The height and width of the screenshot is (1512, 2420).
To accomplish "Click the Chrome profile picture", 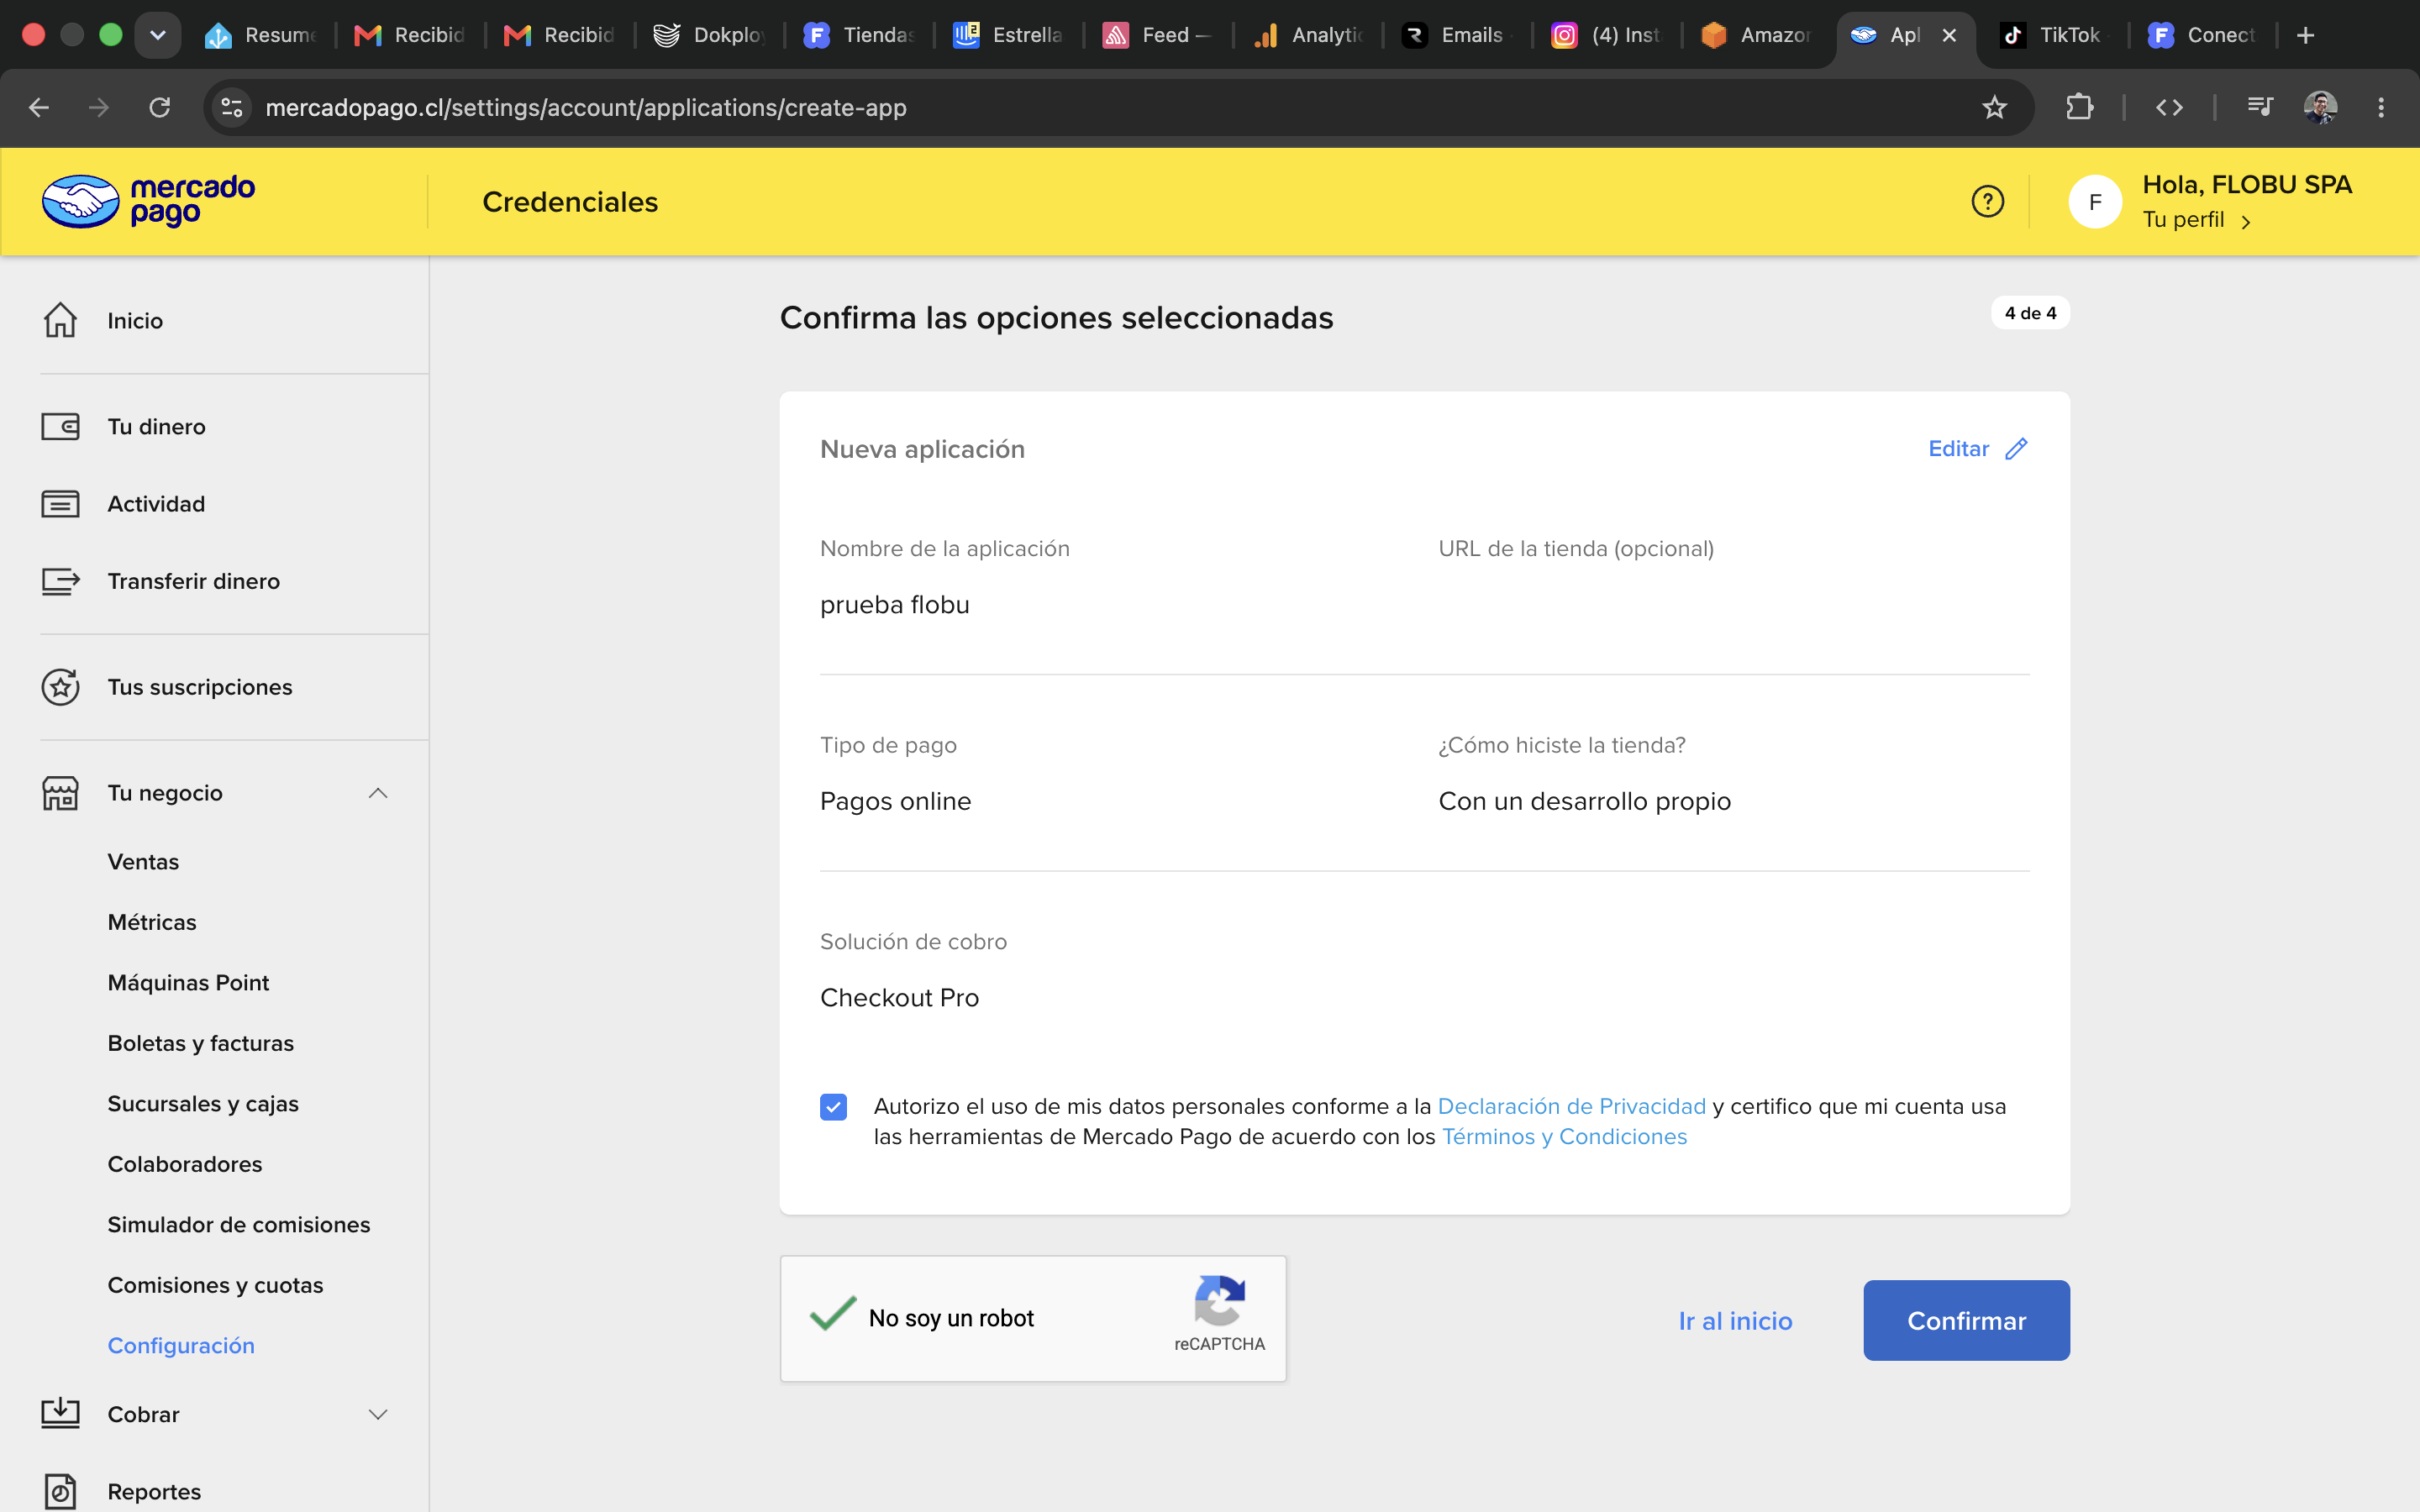I will point(2320,107).
